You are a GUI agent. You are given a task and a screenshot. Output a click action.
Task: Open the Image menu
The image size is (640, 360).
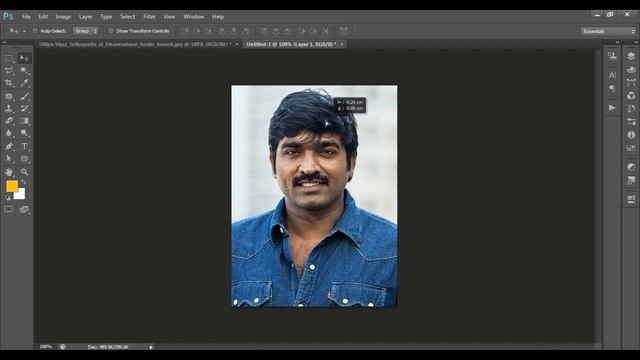63,17
